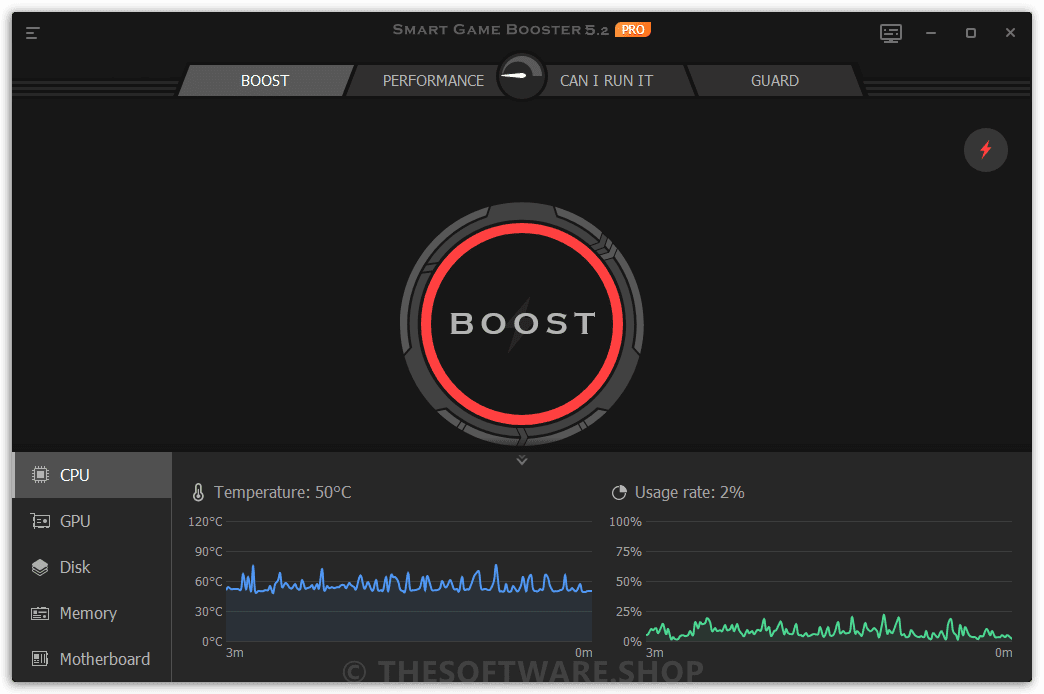Viewport: 1044px width, 694px height.
Task: Open the CAN I RUN IT tab
Action: (606, 81)
